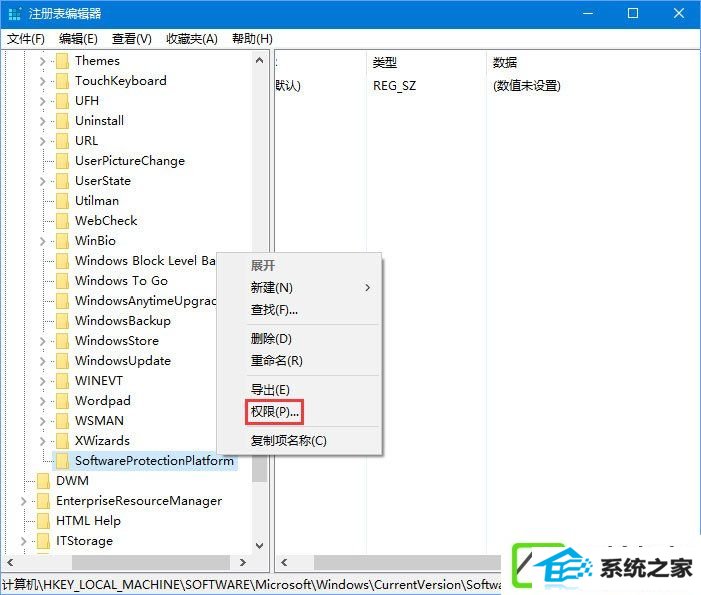Open the 编辑(E) menu

(x=78, y=39)
